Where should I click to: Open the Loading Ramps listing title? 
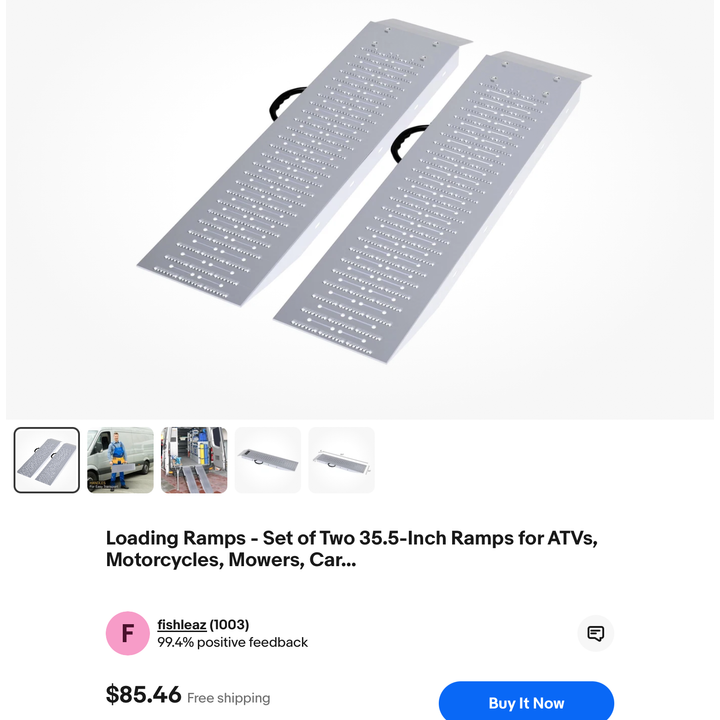click(x=352, y=549)
